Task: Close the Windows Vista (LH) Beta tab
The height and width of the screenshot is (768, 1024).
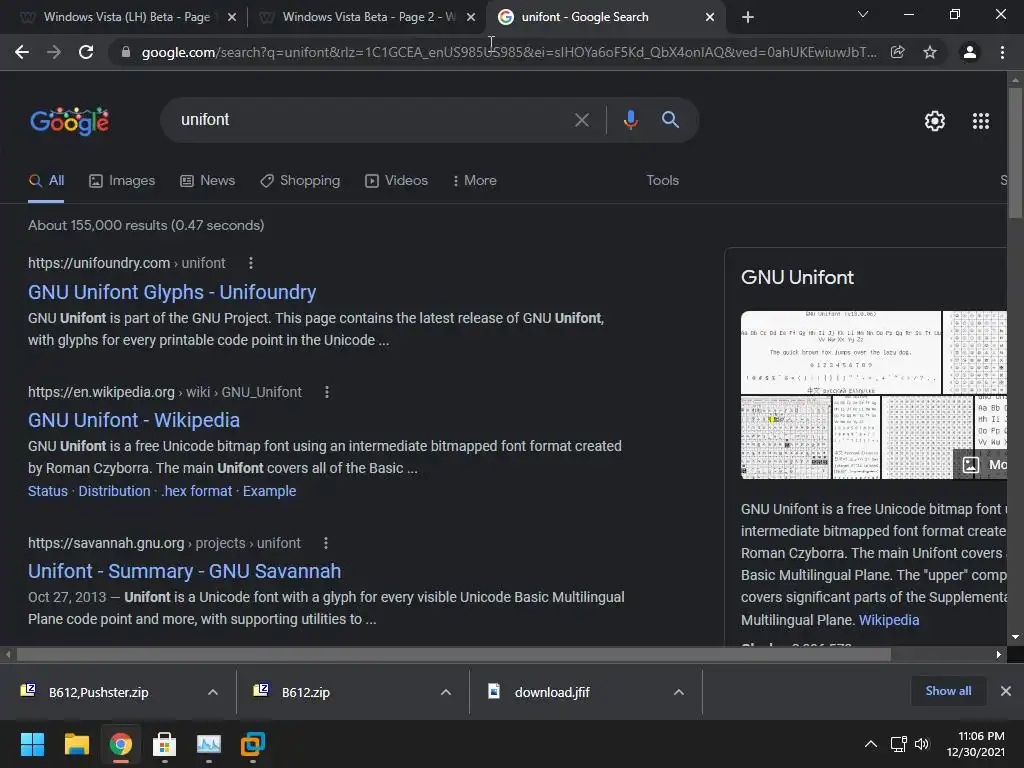Action: click(x=232, y=17)
